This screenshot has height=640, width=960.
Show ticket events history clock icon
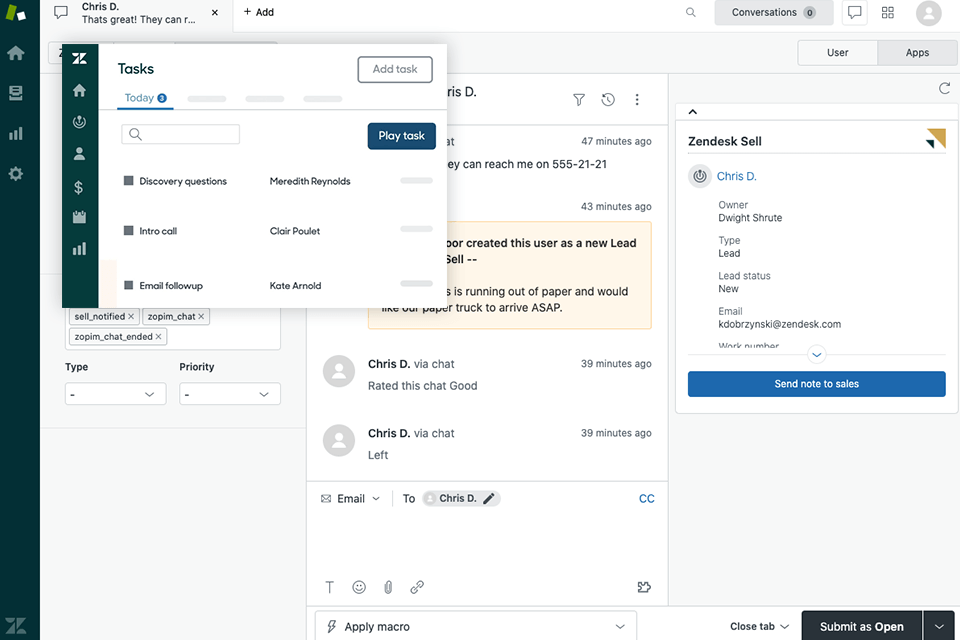(608, 99)
